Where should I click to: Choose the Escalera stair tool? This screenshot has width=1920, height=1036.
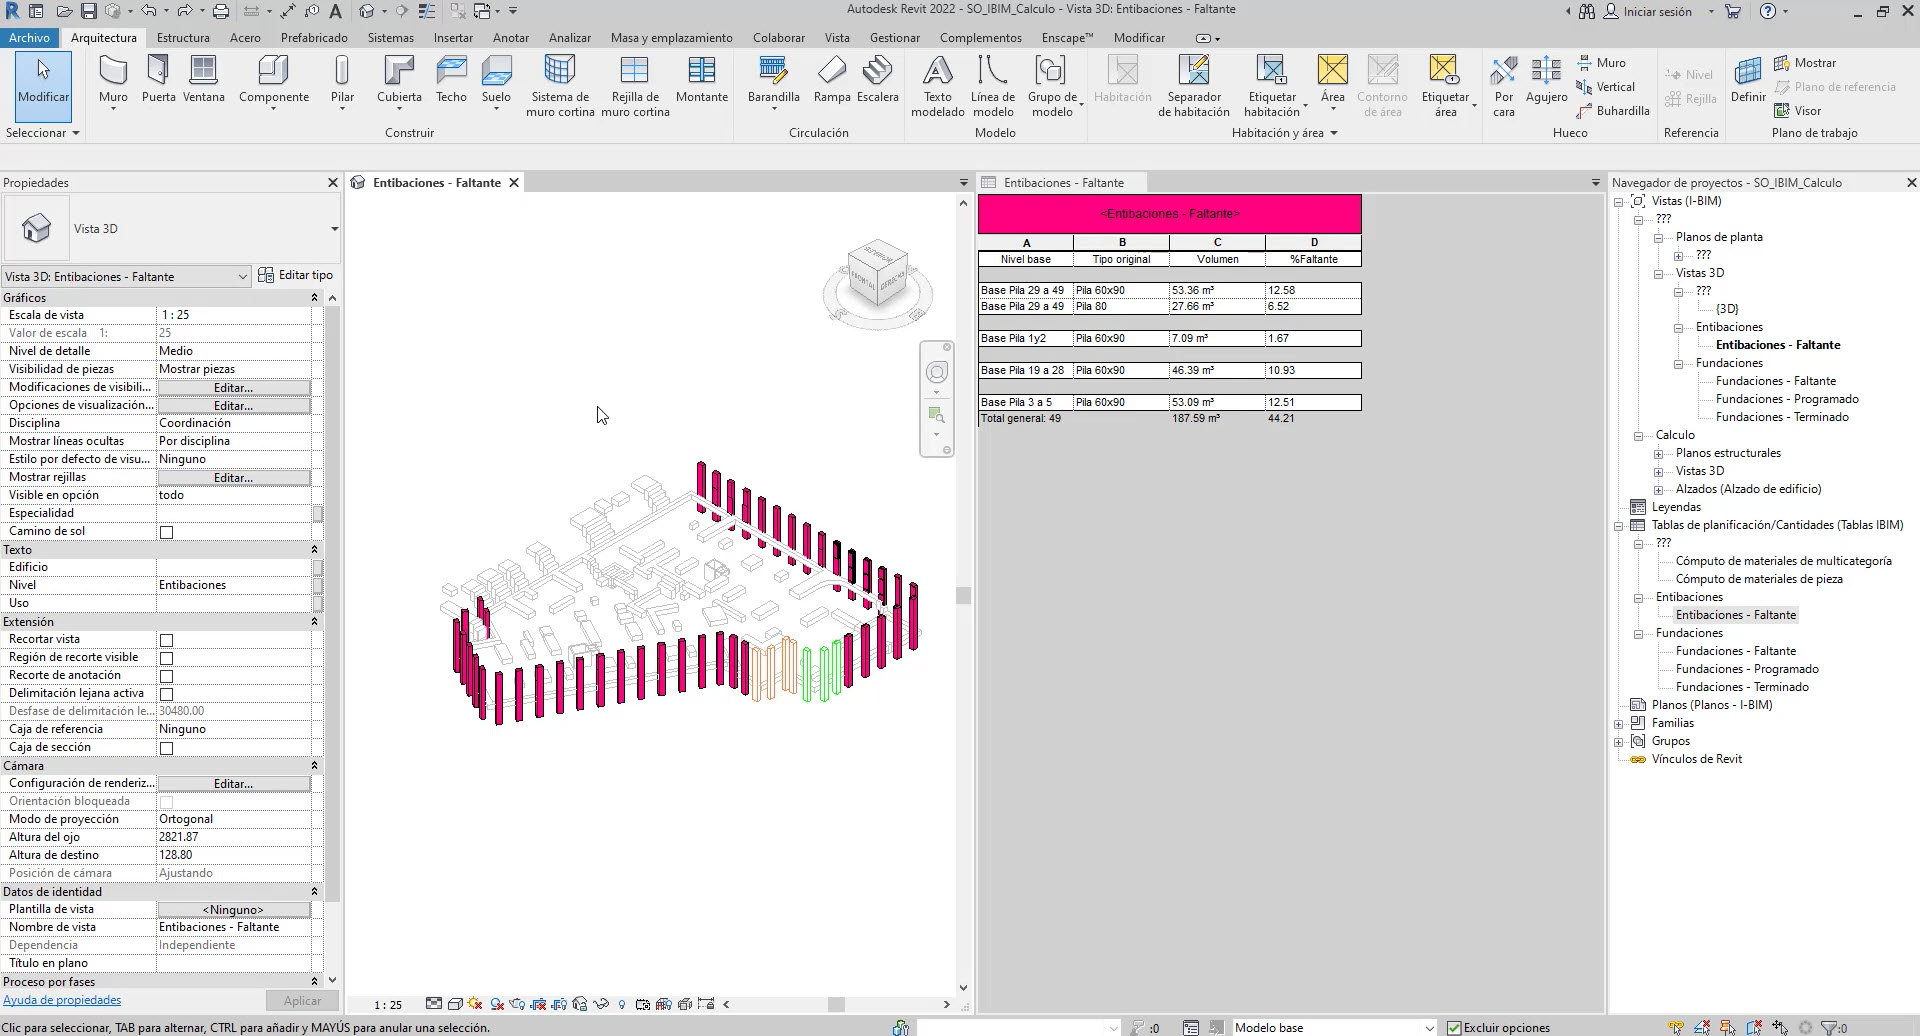point(877,80)
